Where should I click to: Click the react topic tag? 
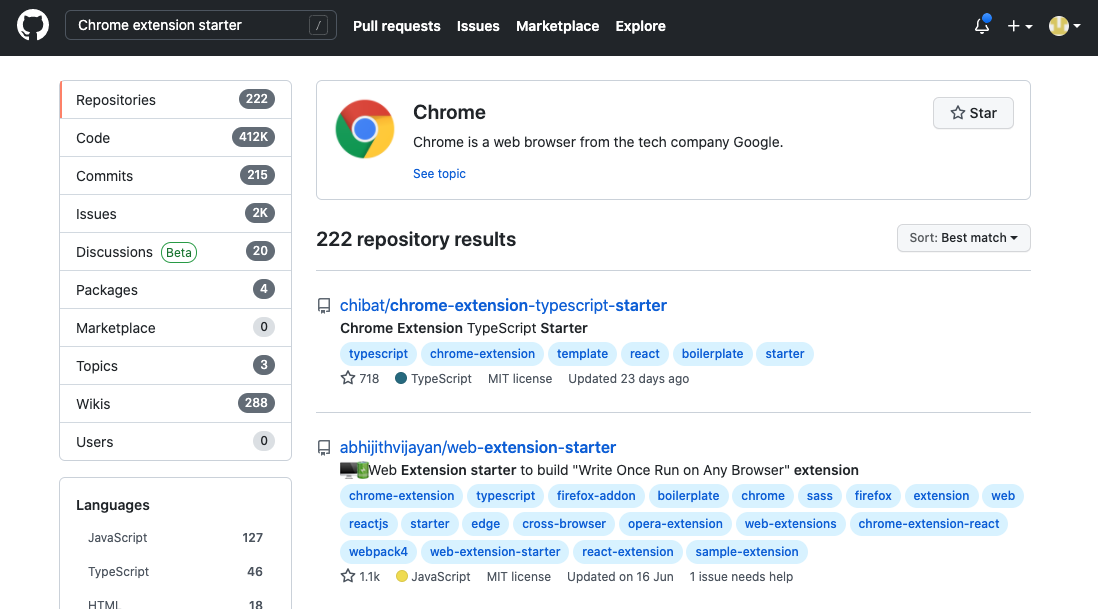[x=644, y=354]
